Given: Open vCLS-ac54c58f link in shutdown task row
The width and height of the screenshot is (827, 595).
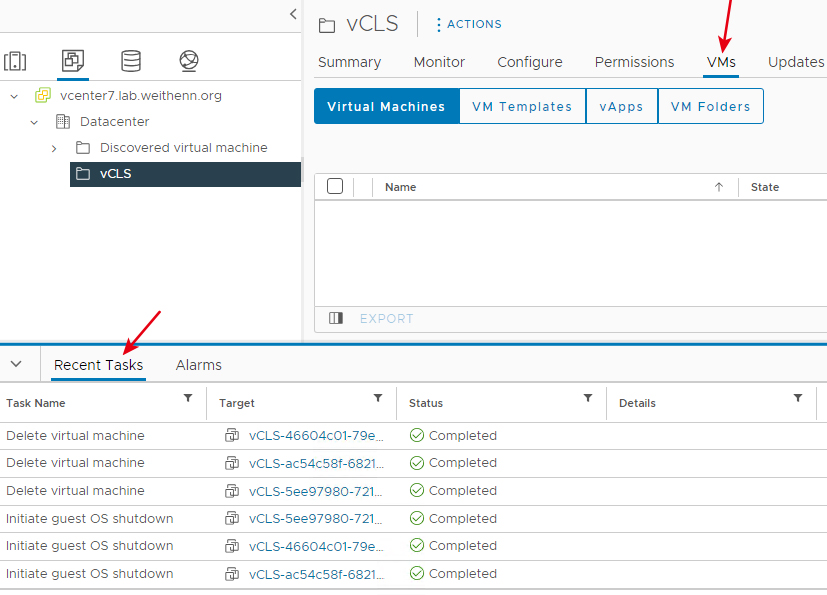Looking at the screenshot, I should 316,574.
